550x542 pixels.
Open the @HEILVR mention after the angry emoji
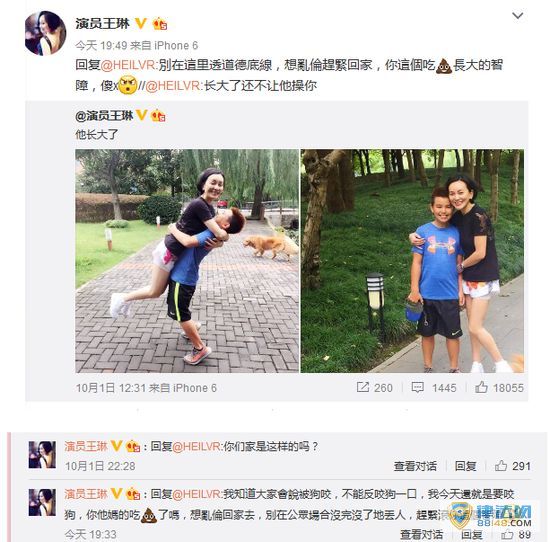coord(174,86)
